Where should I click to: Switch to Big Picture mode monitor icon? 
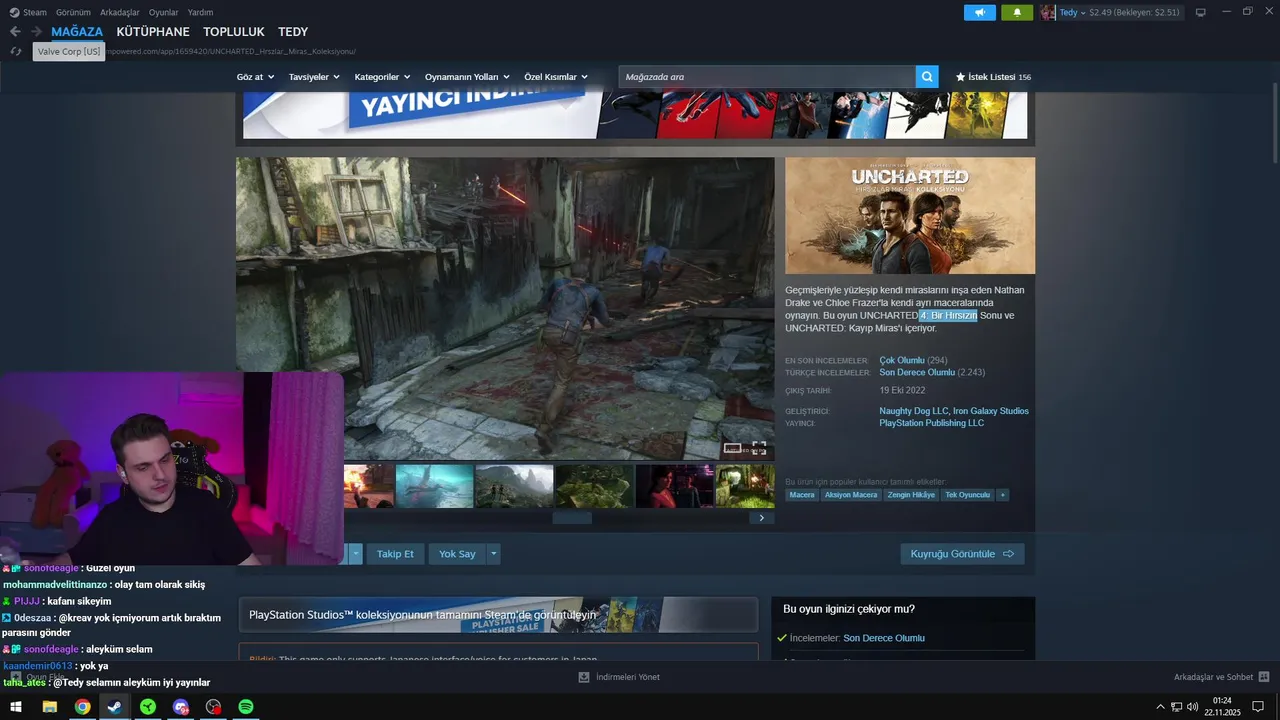coord(1201,12)
